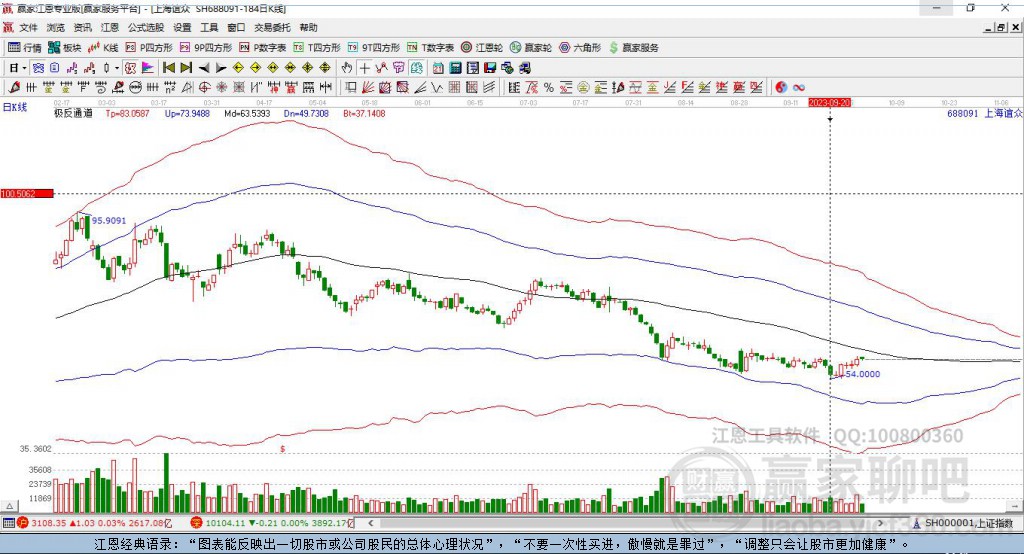Restore the inner chart window
The width and height of the screenshot is (1024, 554).
[x=1001, y=27]
